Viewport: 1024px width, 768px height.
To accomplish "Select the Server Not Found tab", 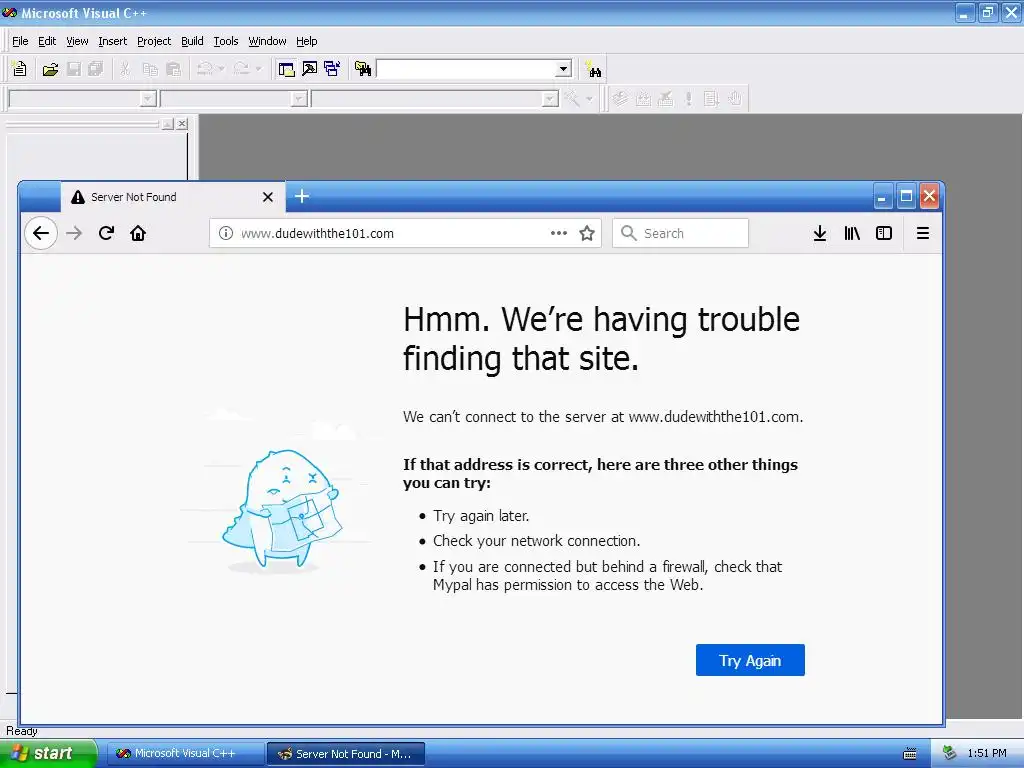I will click(x=172, y=197).
